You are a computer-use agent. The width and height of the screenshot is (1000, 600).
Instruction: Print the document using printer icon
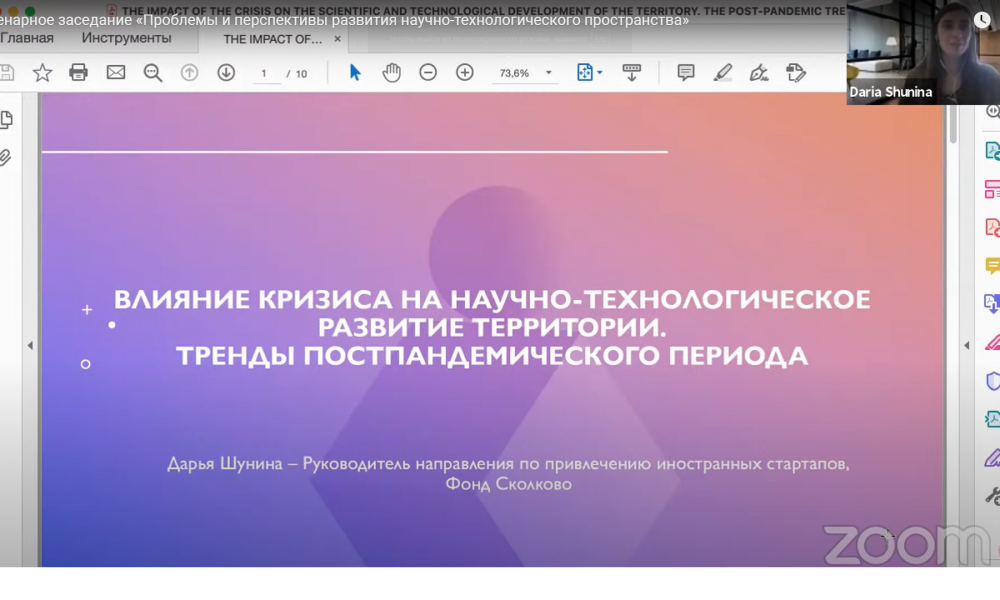pyautogui.click(x=79, y=73)
